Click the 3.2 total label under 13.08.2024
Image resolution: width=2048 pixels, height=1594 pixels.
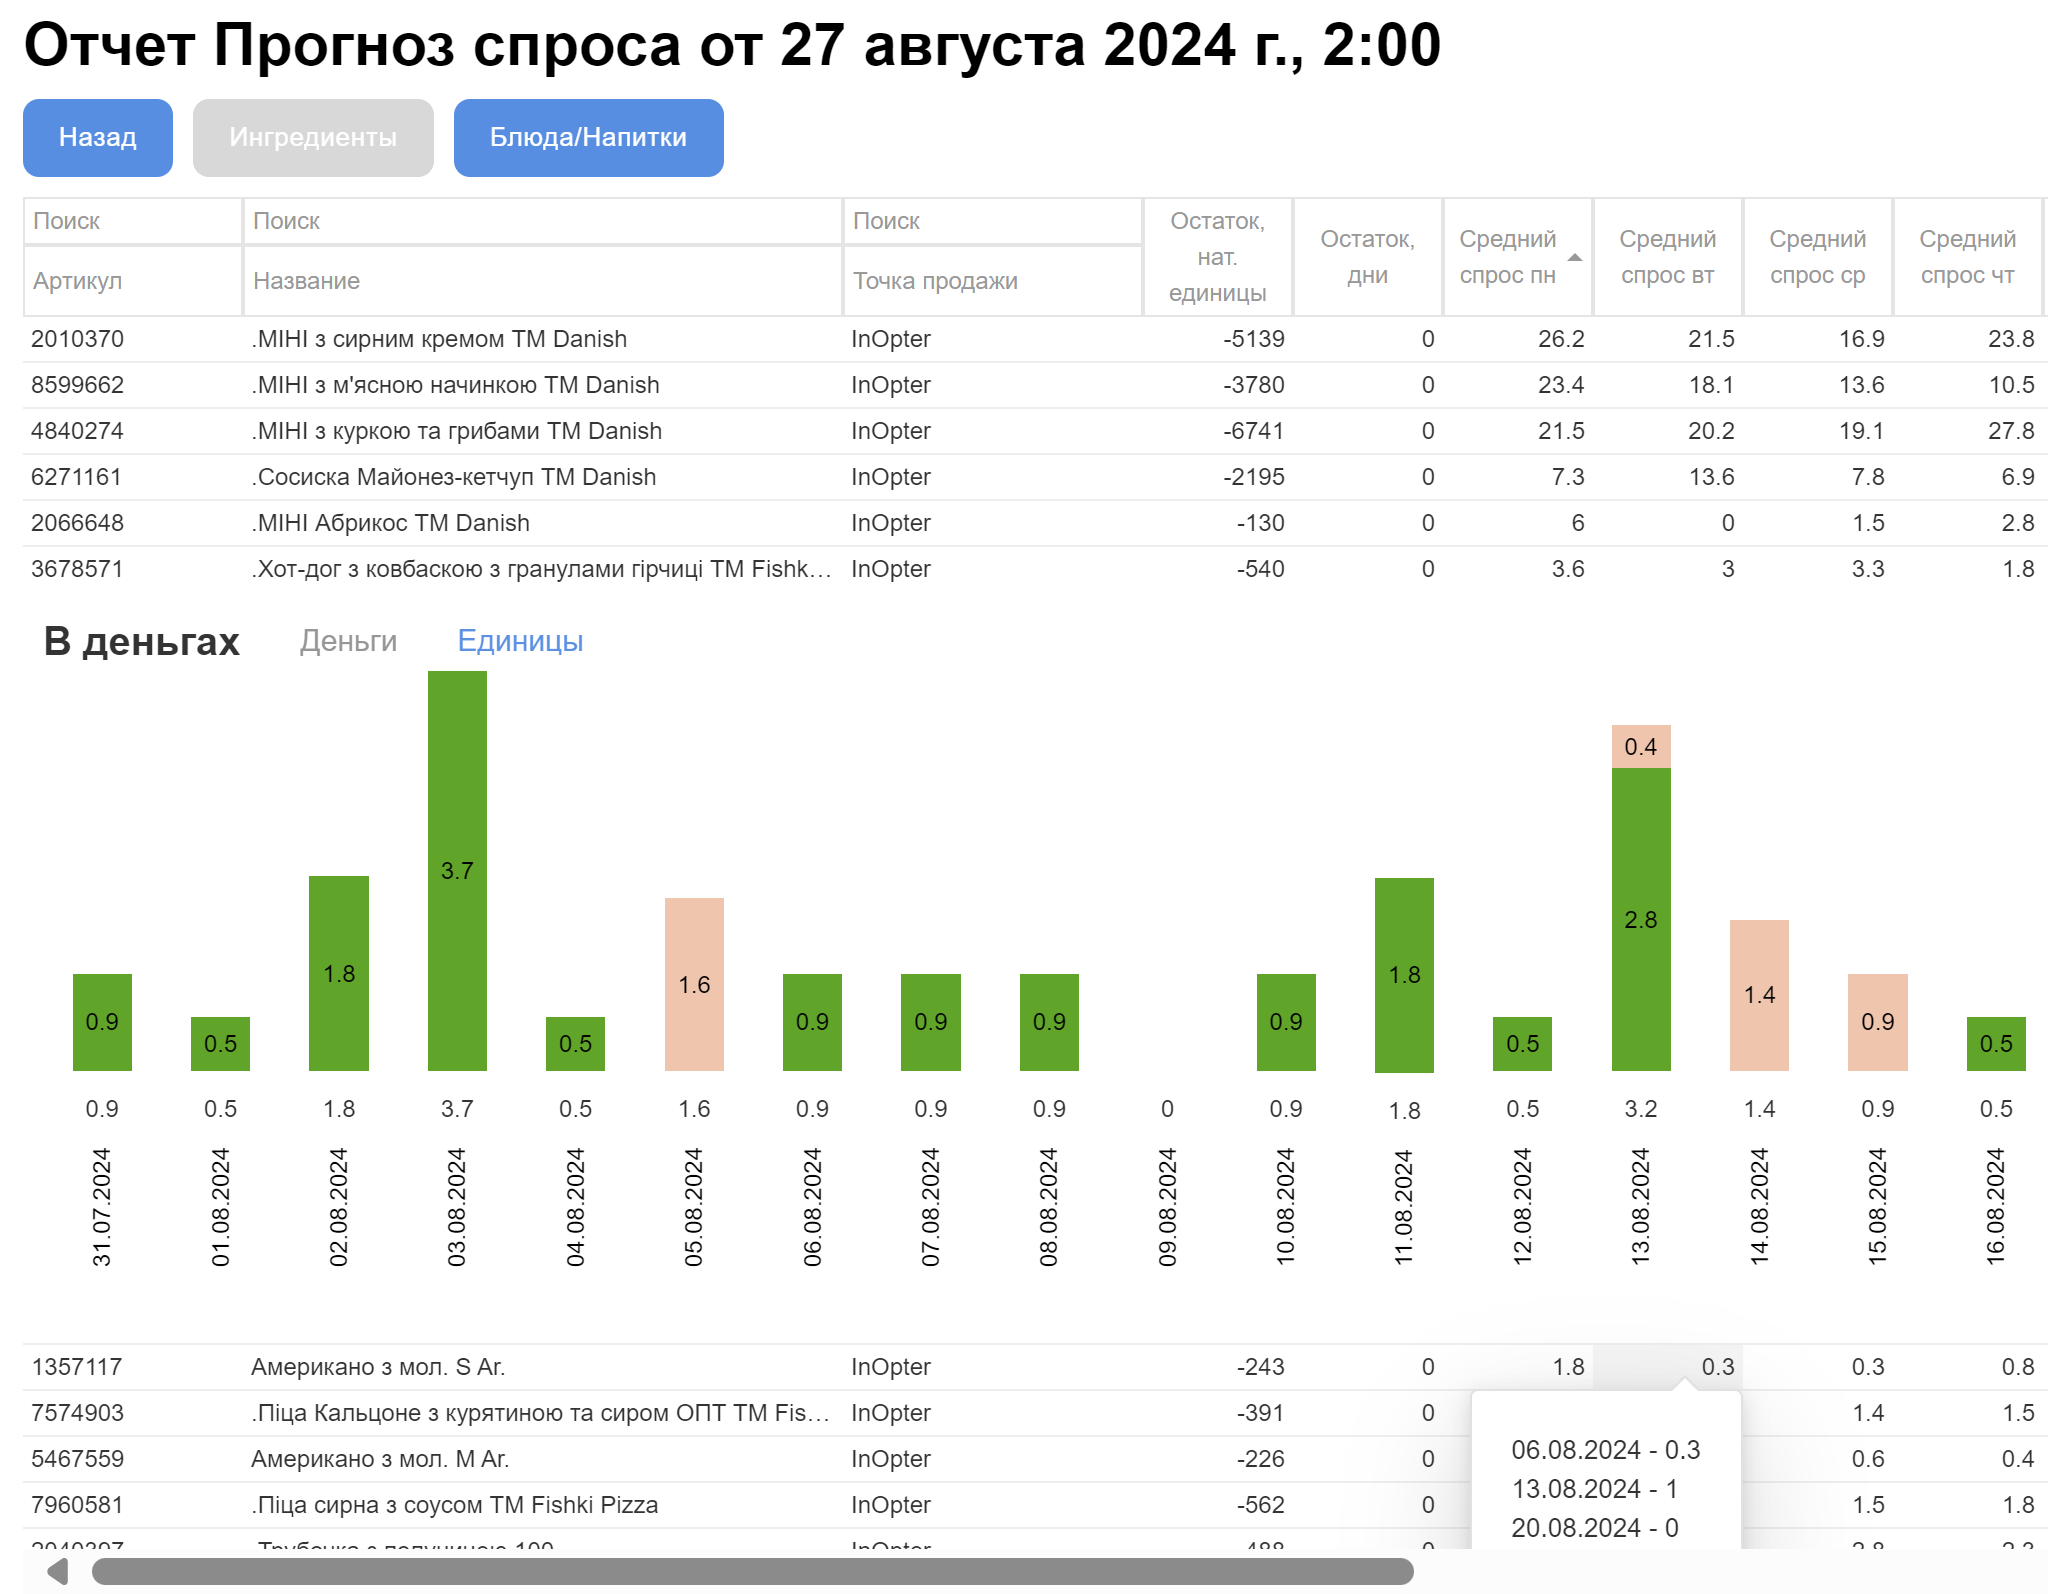click(1641, 1109)
